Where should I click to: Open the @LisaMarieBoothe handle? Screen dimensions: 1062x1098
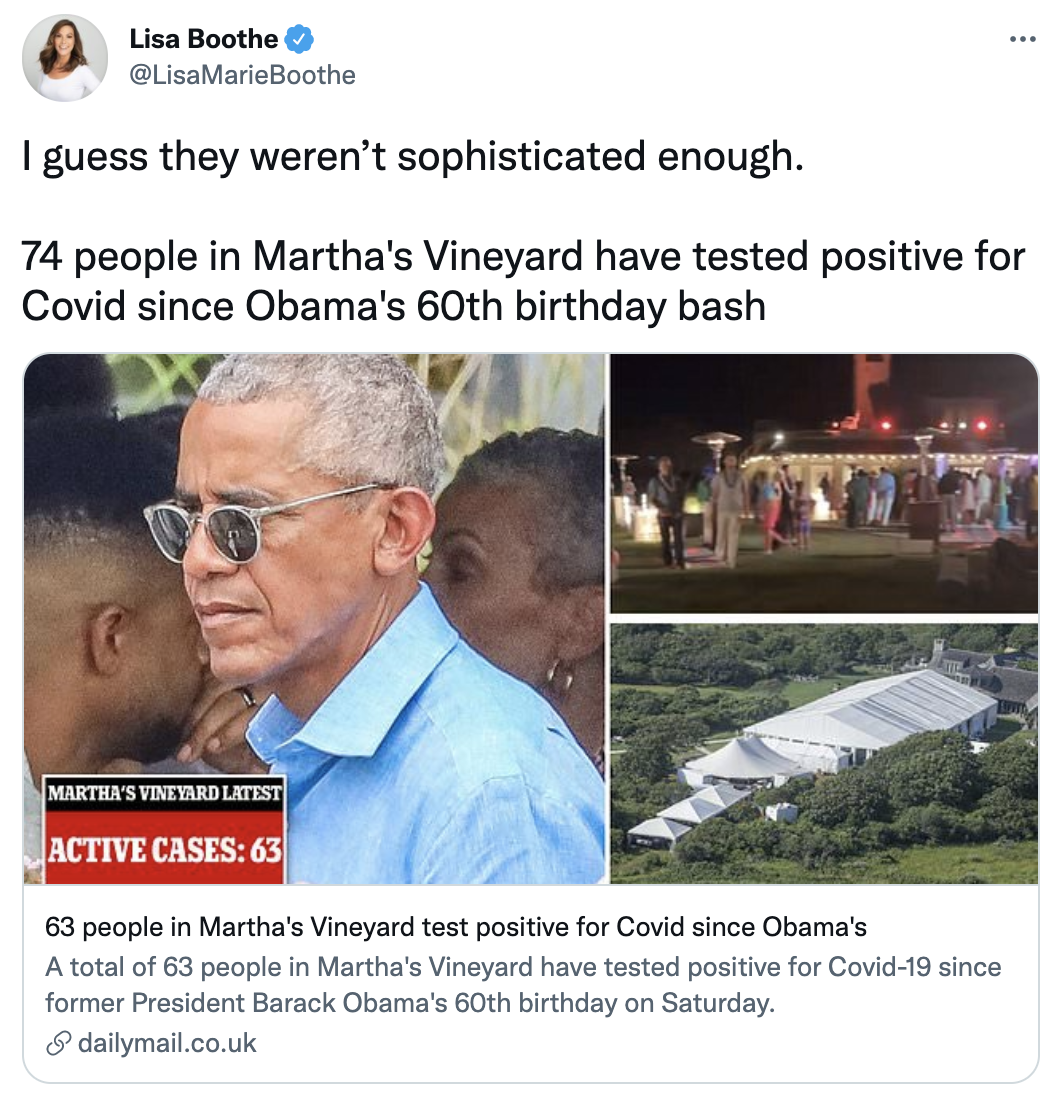click(242, 75)
